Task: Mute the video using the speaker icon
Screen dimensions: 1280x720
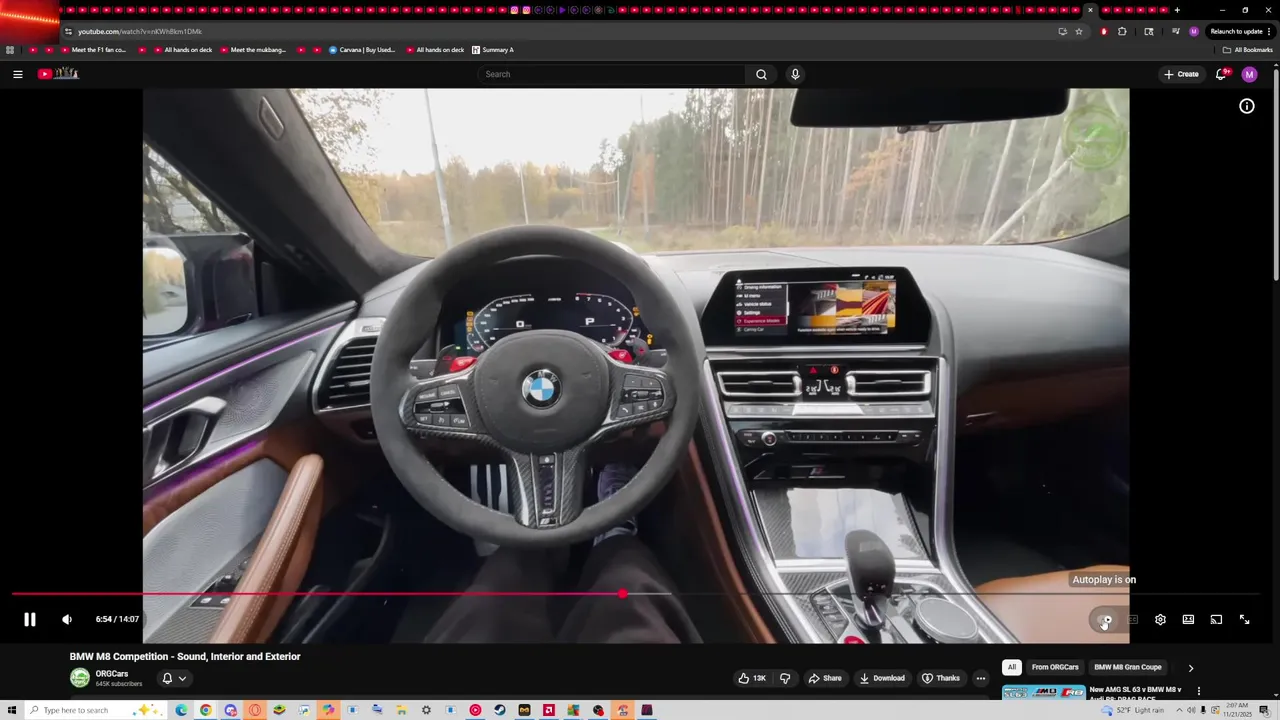Action: point(67,619)
